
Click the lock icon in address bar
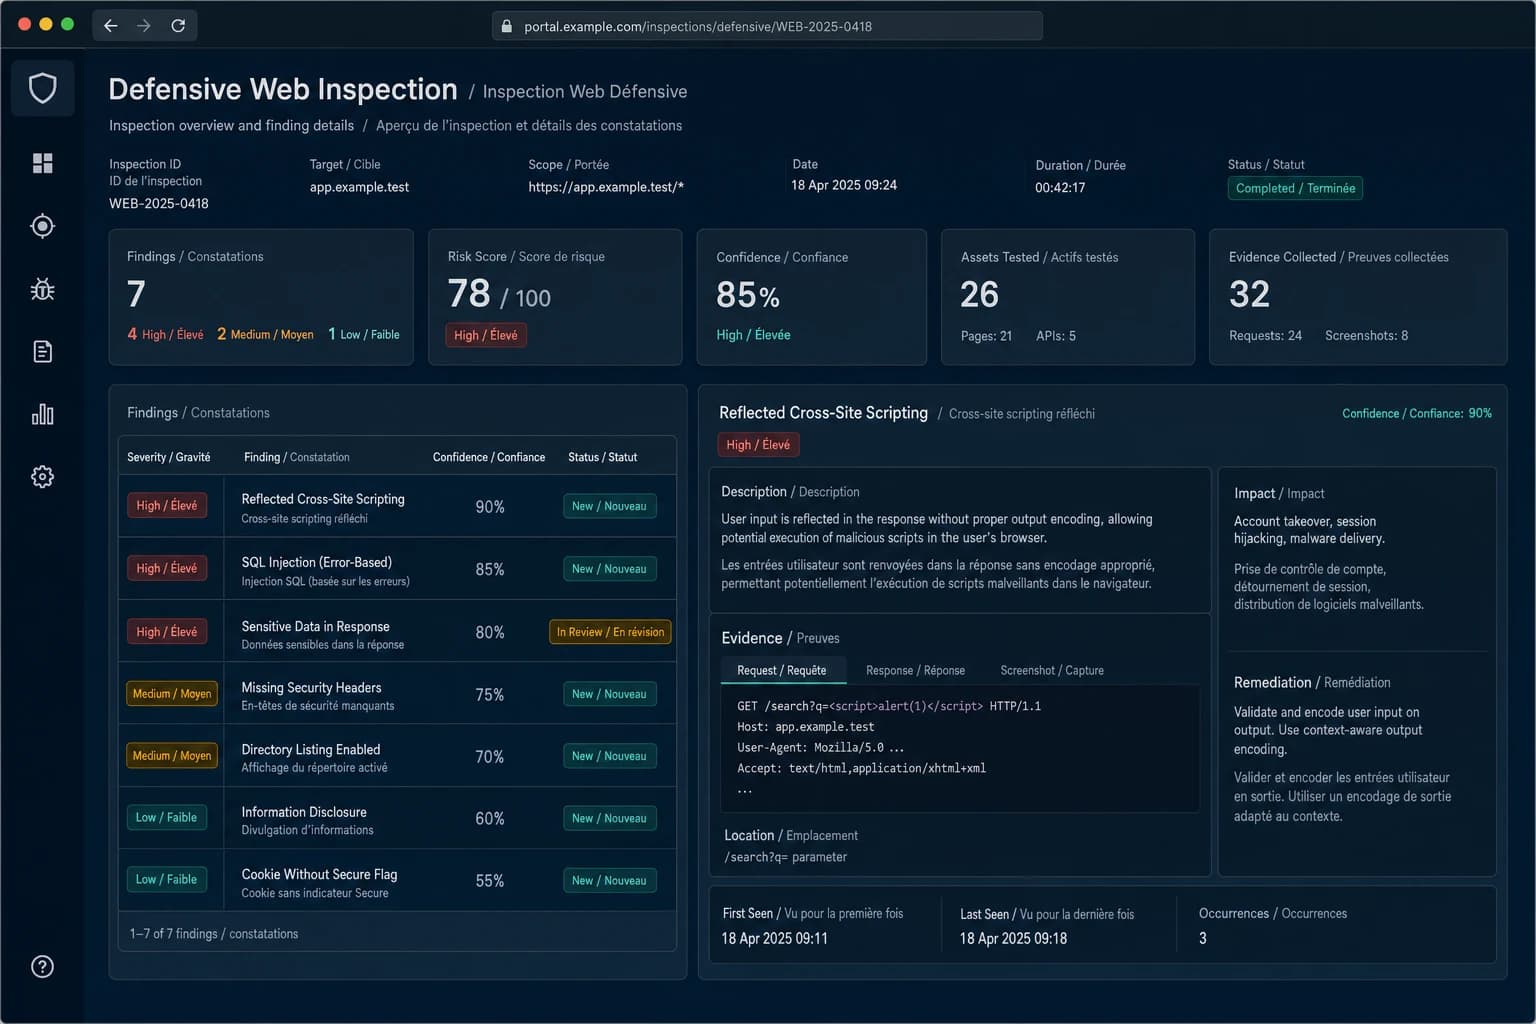506,26
